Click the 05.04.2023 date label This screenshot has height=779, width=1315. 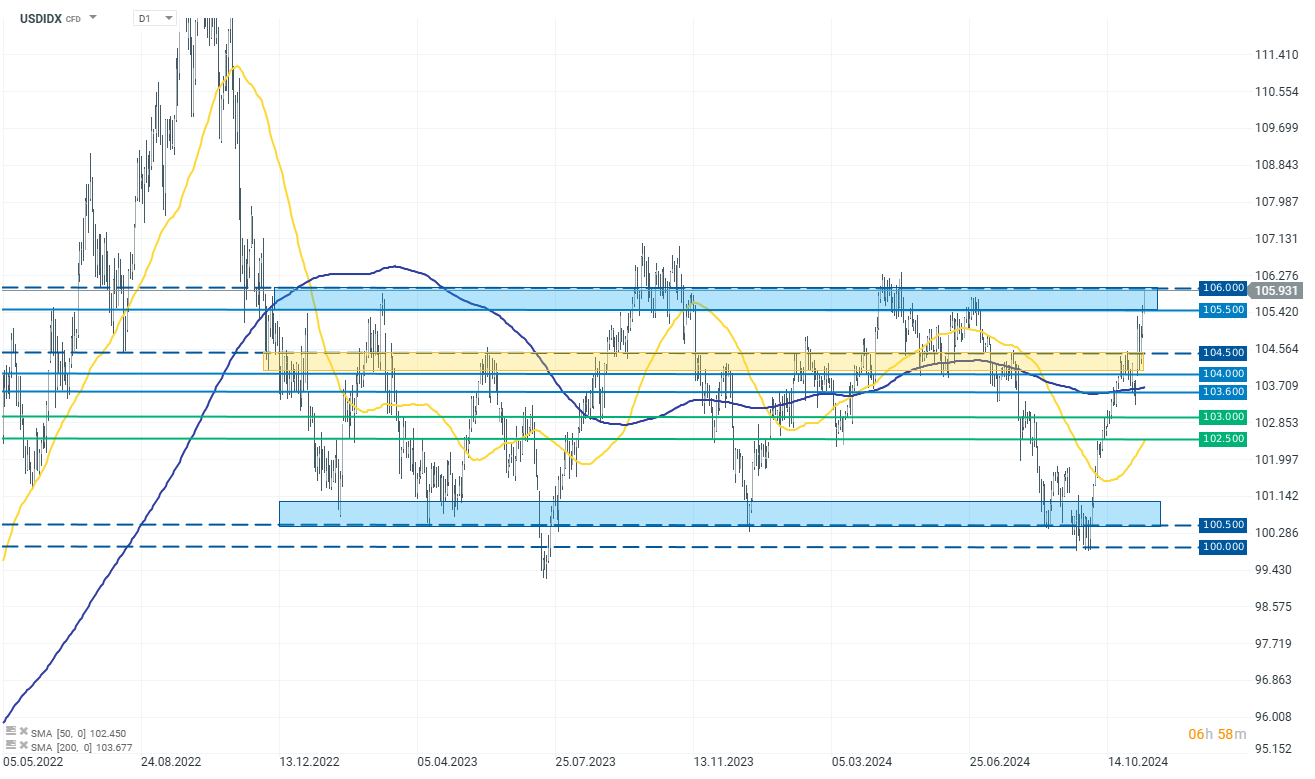pyautogui.click(x=447, y=761)
